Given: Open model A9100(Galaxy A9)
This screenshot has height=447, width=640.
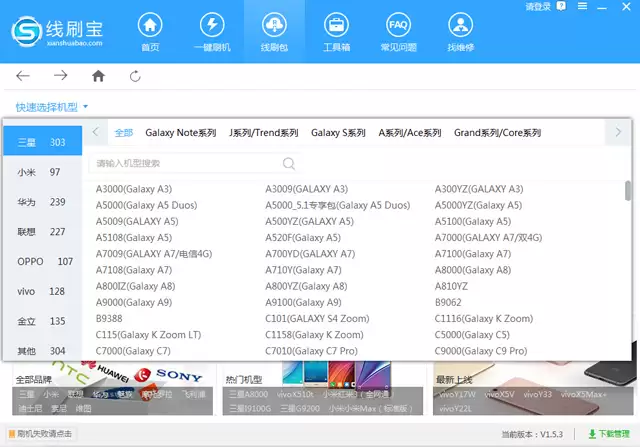Looking at the screenshot, I should [x=303, y=302].
